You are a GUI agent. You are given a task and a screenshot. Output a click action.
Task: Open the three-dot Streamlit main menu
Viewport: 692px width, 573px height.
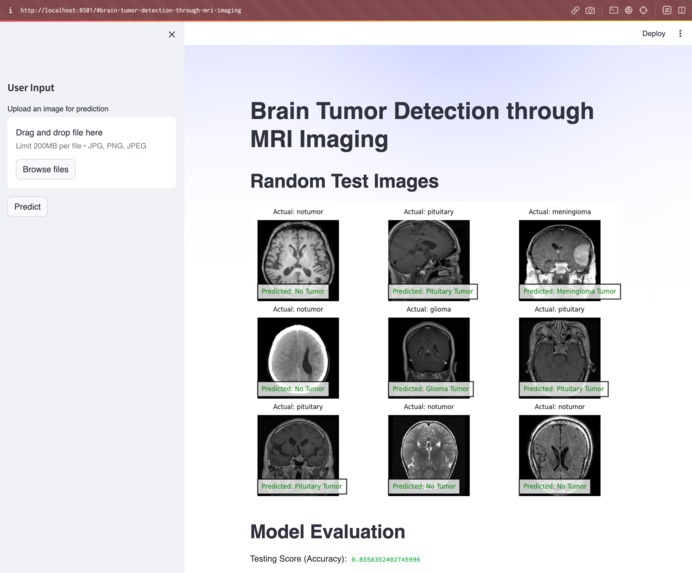[680, 34]
